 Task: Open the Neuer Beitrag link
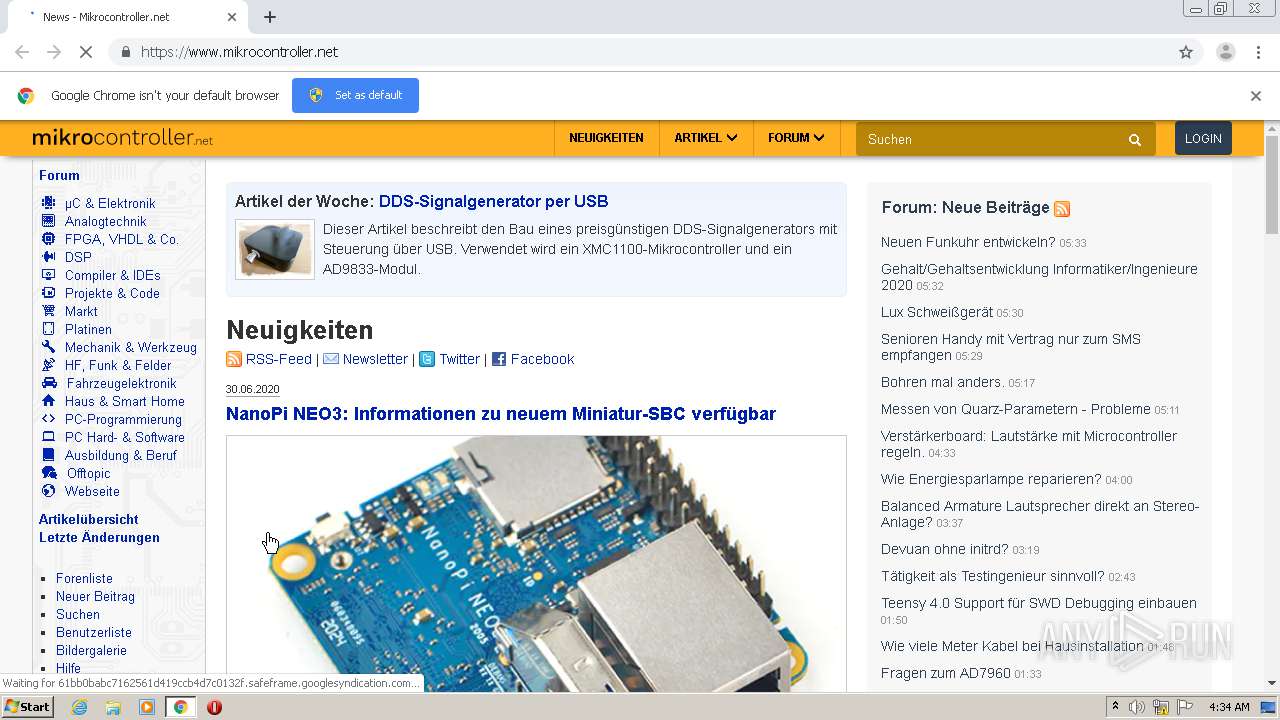click(x=95, y=596)
